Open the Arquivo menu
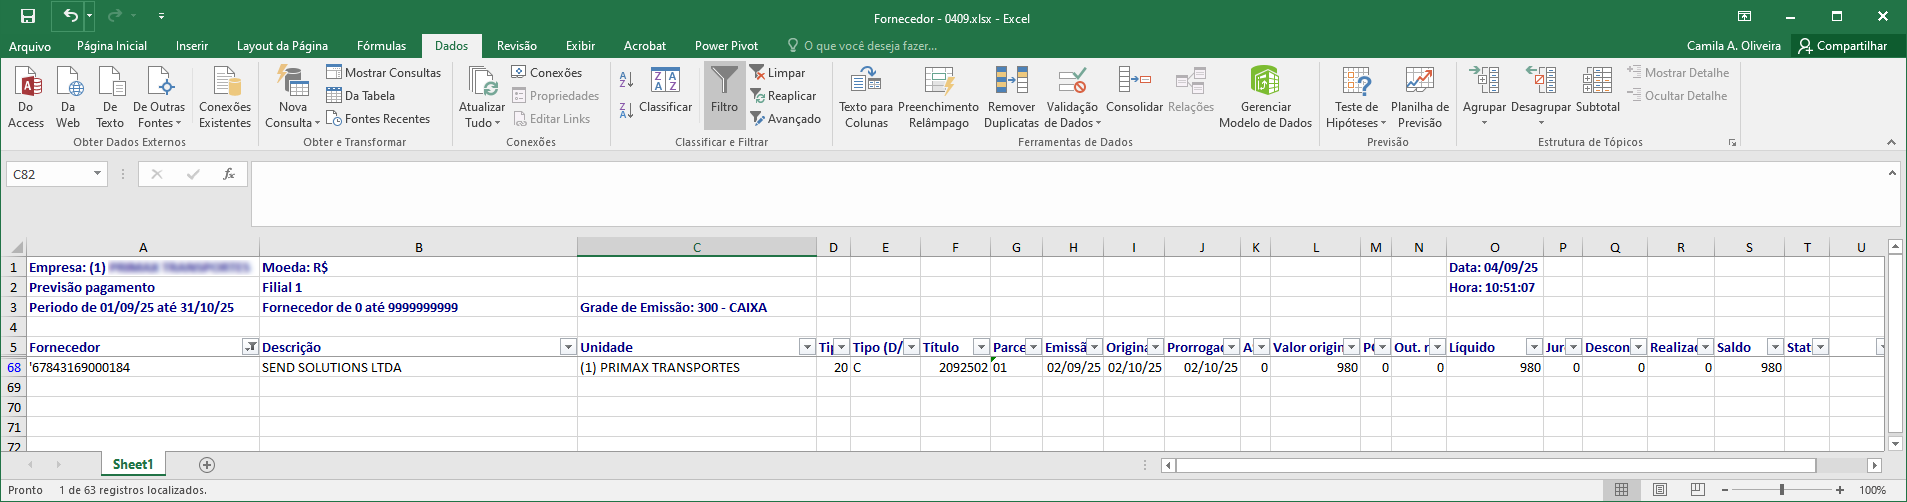 pos(30,46)
